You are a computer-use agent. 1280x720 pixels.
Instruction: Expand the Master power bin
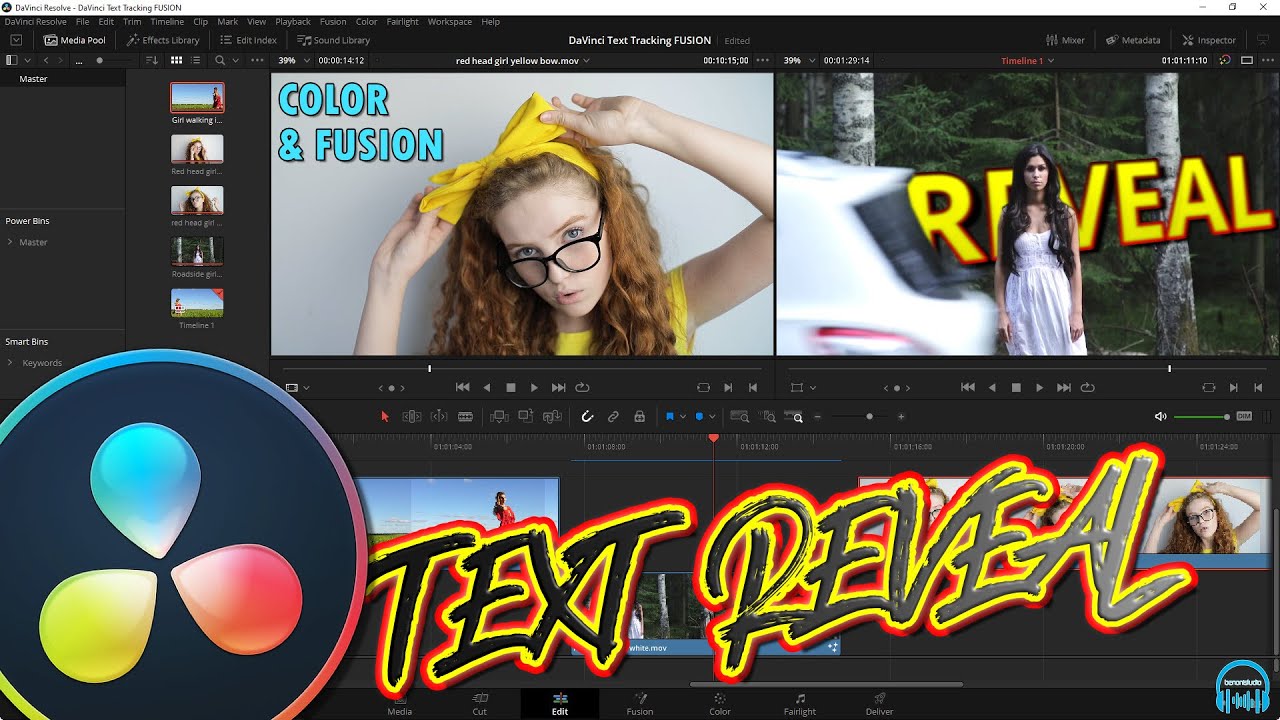coord(10,242)
